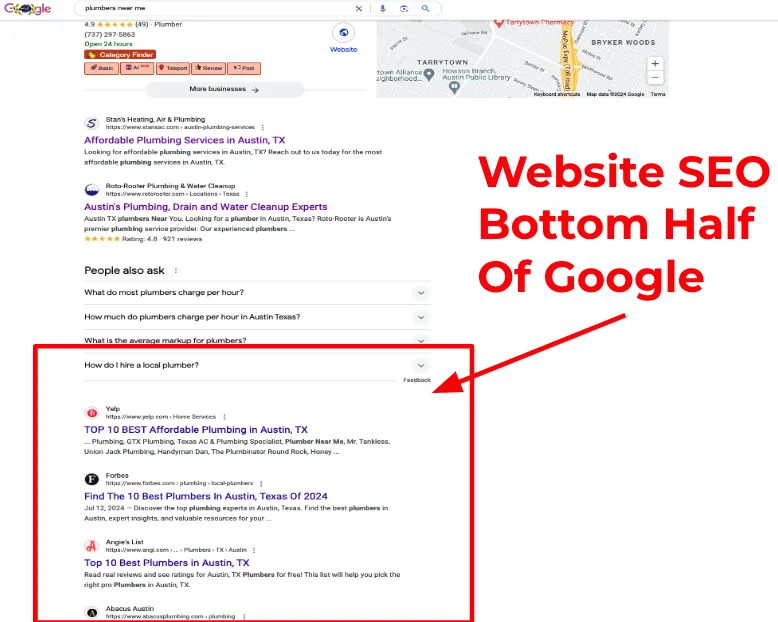This screenshot has width=778, height=622.
Task: Click the Teleport extension button
Action: (173, 68)
